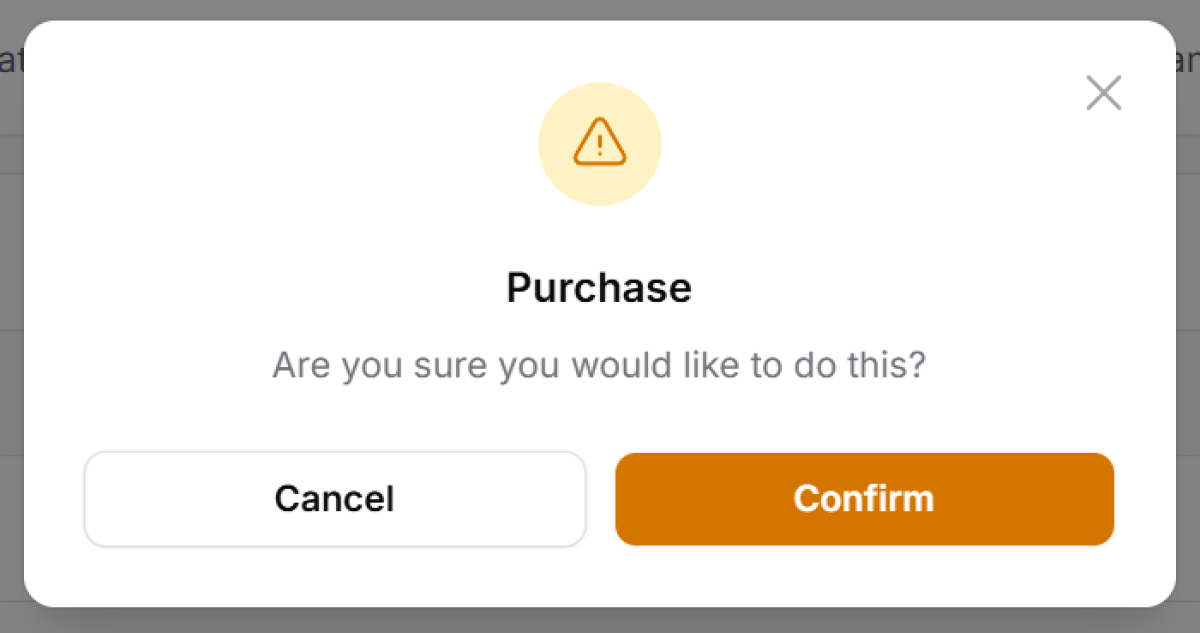Click the orange warning triangle icon

(x=599, y=143)
